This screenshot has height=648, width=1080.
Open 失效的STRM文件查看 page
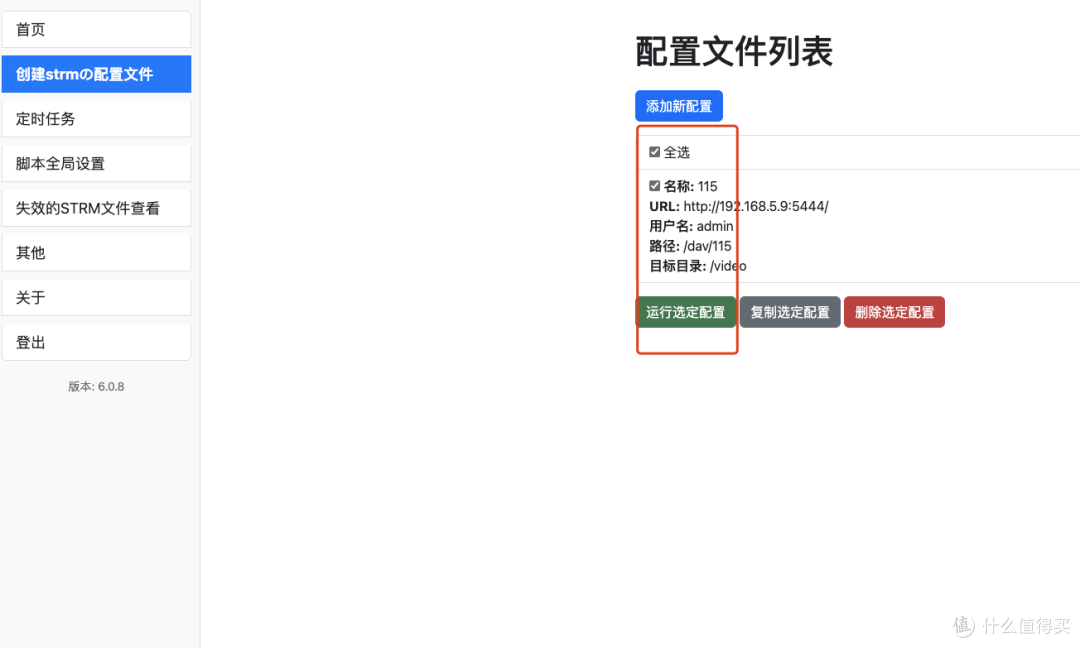click(96, 209)
